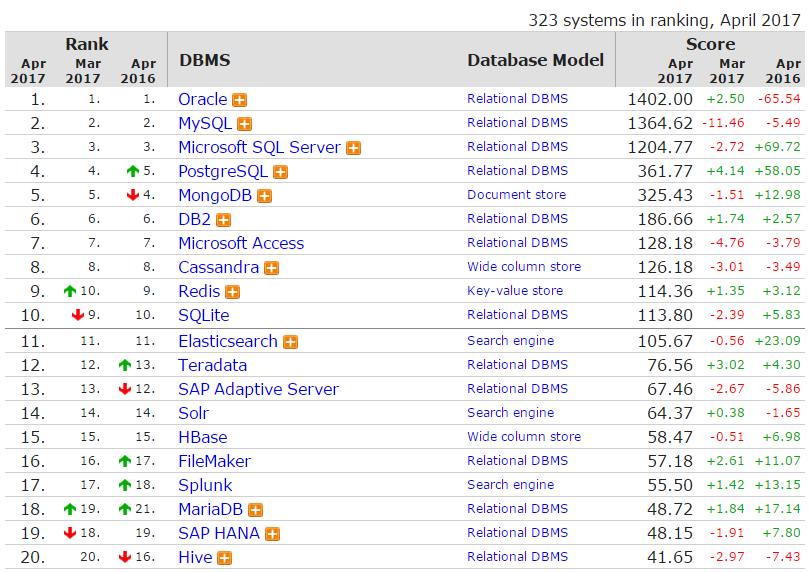
Task: Click red down arrow in Hive row
Action: click(125, 557)
